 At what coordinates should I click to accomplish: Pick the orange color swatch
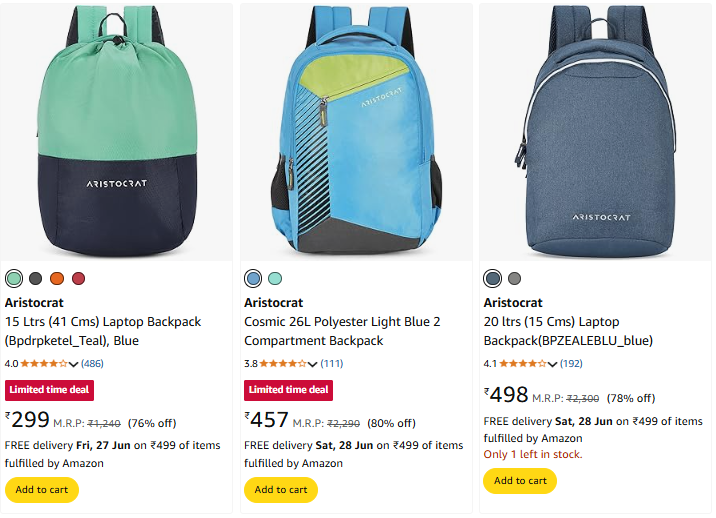point(57,278)
